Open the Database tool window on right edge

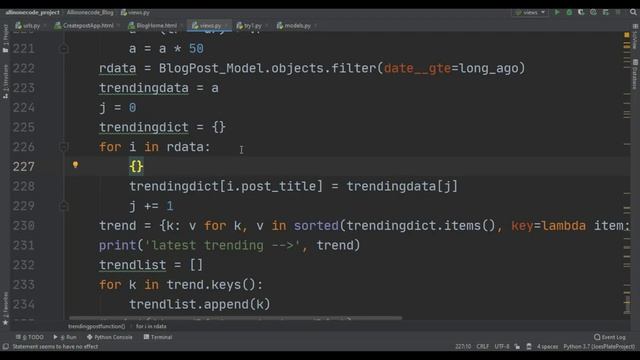coord(635,74)
